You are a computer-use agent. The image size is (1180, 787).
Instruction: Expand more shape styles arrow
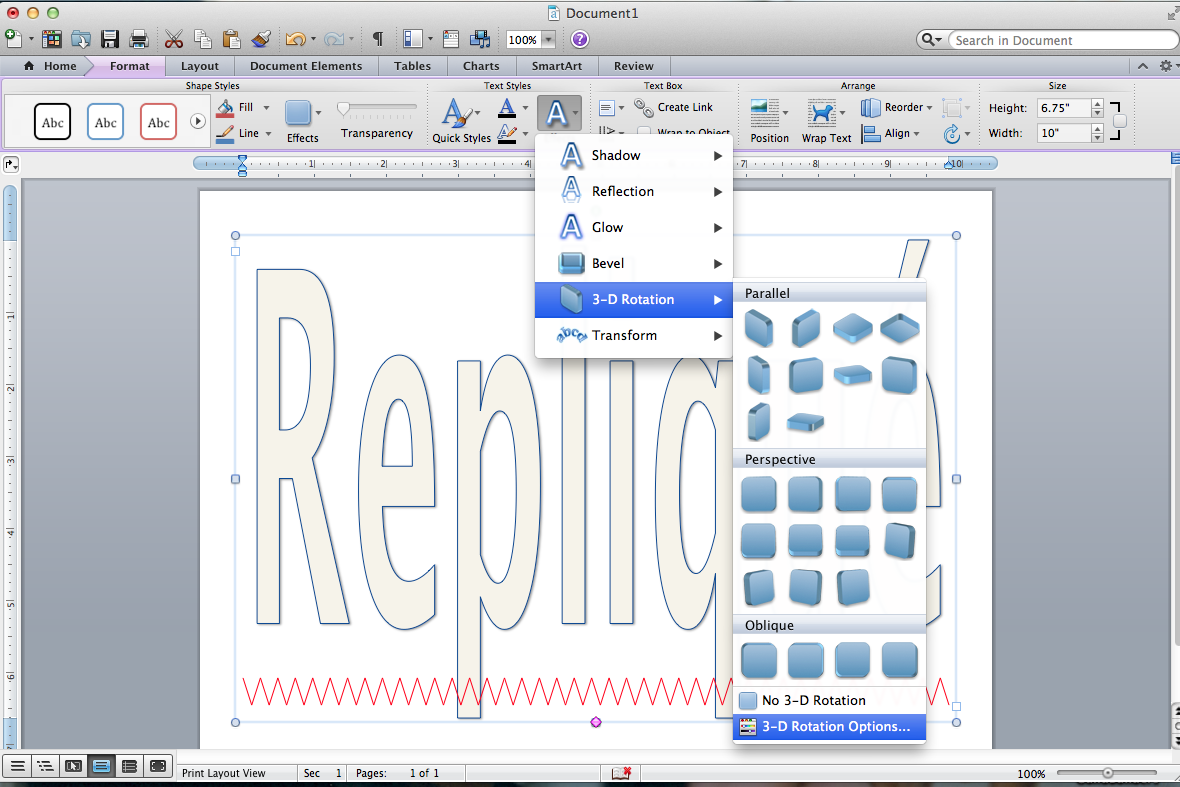198,121
